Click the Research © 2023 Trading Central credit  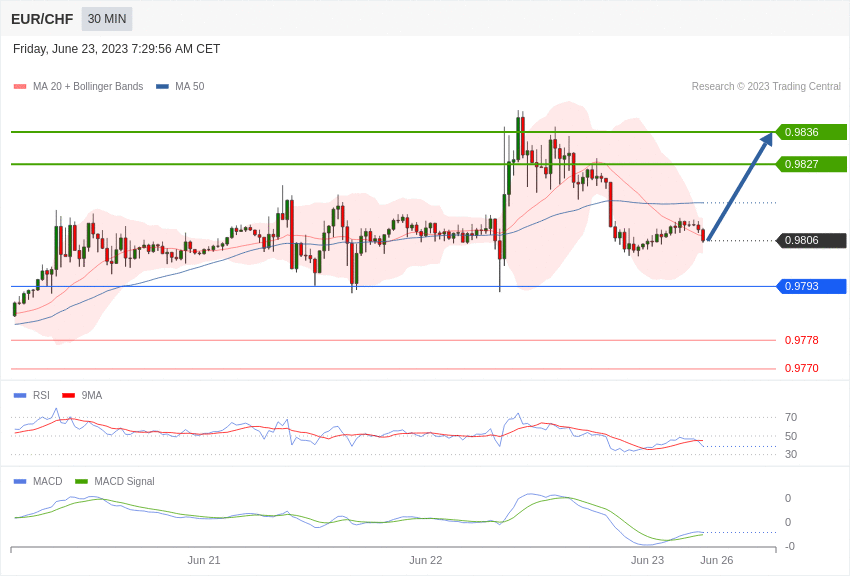(766, 86)
